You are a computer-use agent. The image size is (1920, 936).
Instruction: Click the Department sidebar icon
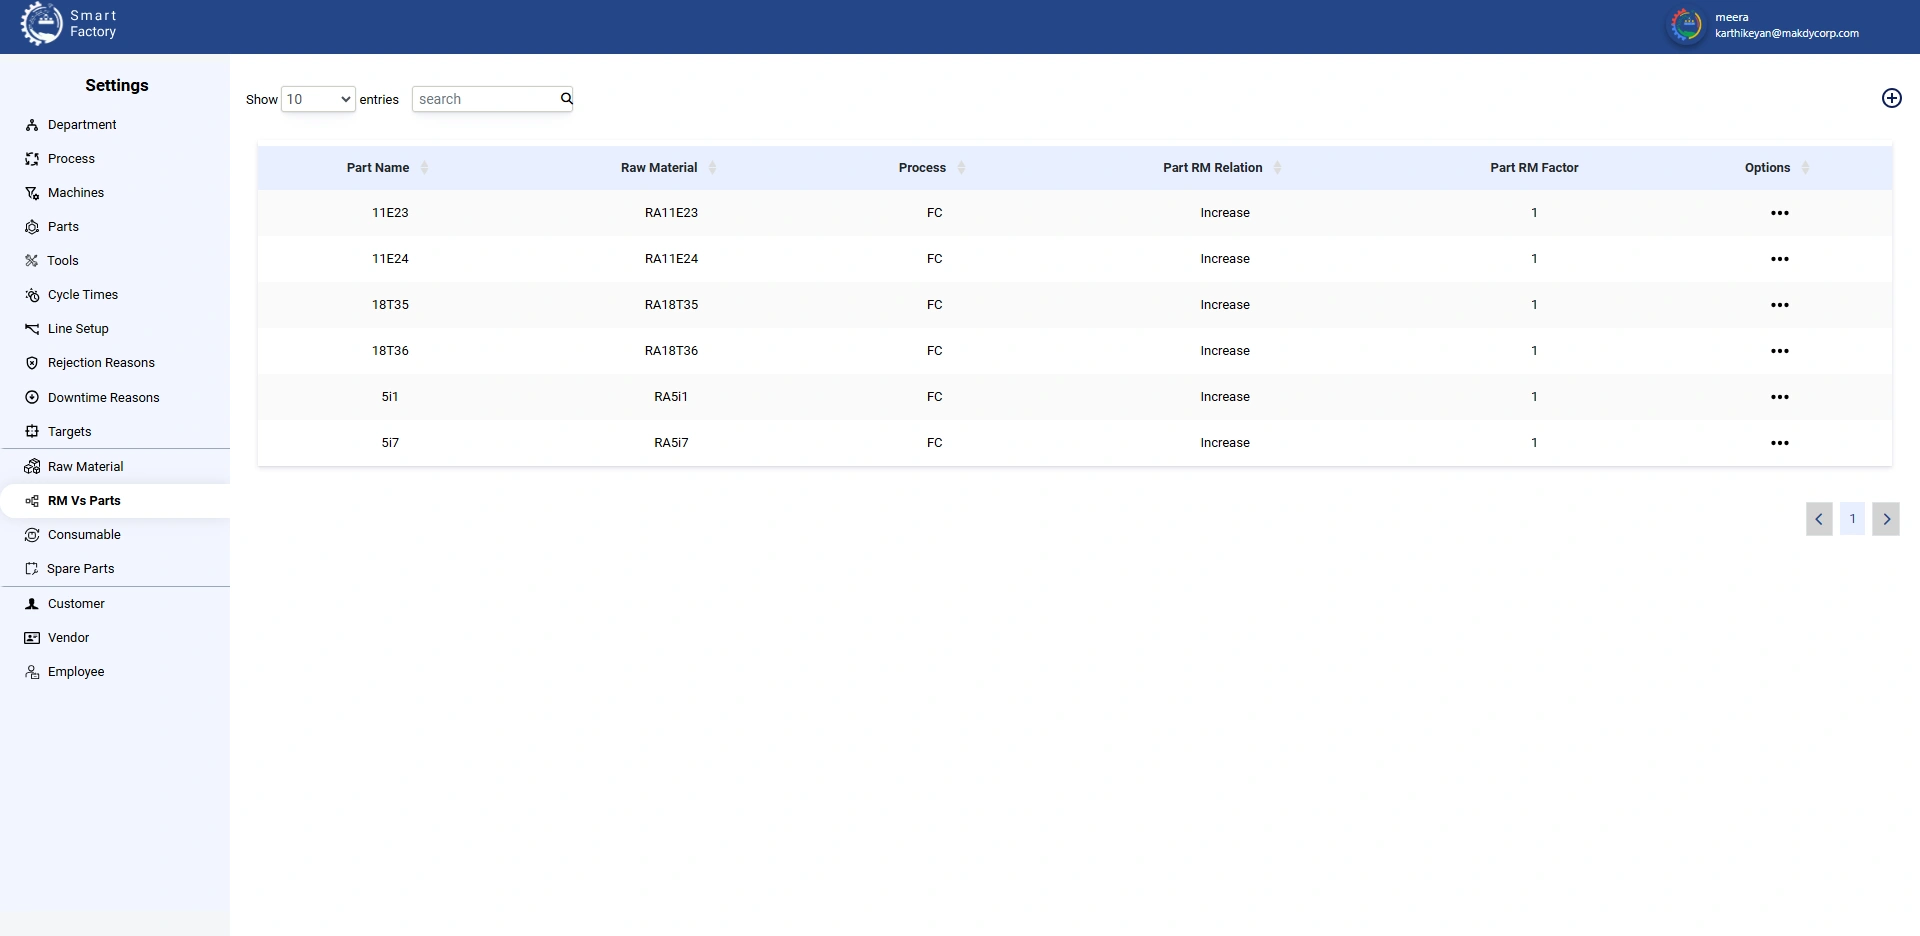(32, 125)
